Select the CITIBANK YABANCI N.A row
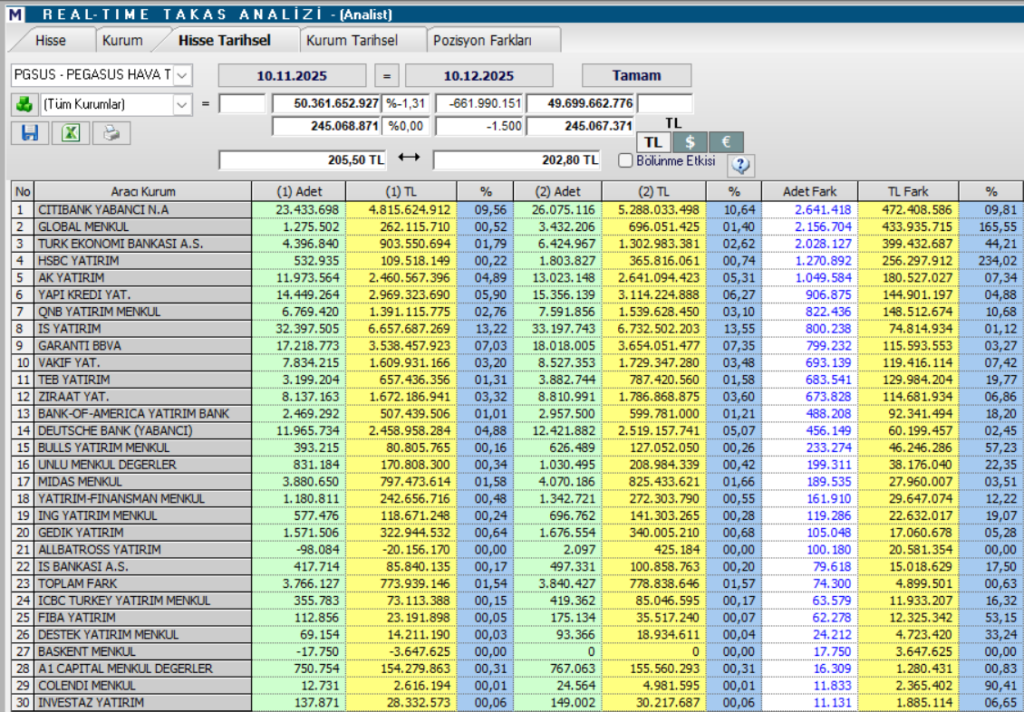Viewport: 1024px width, 712px height. (150, 209)
